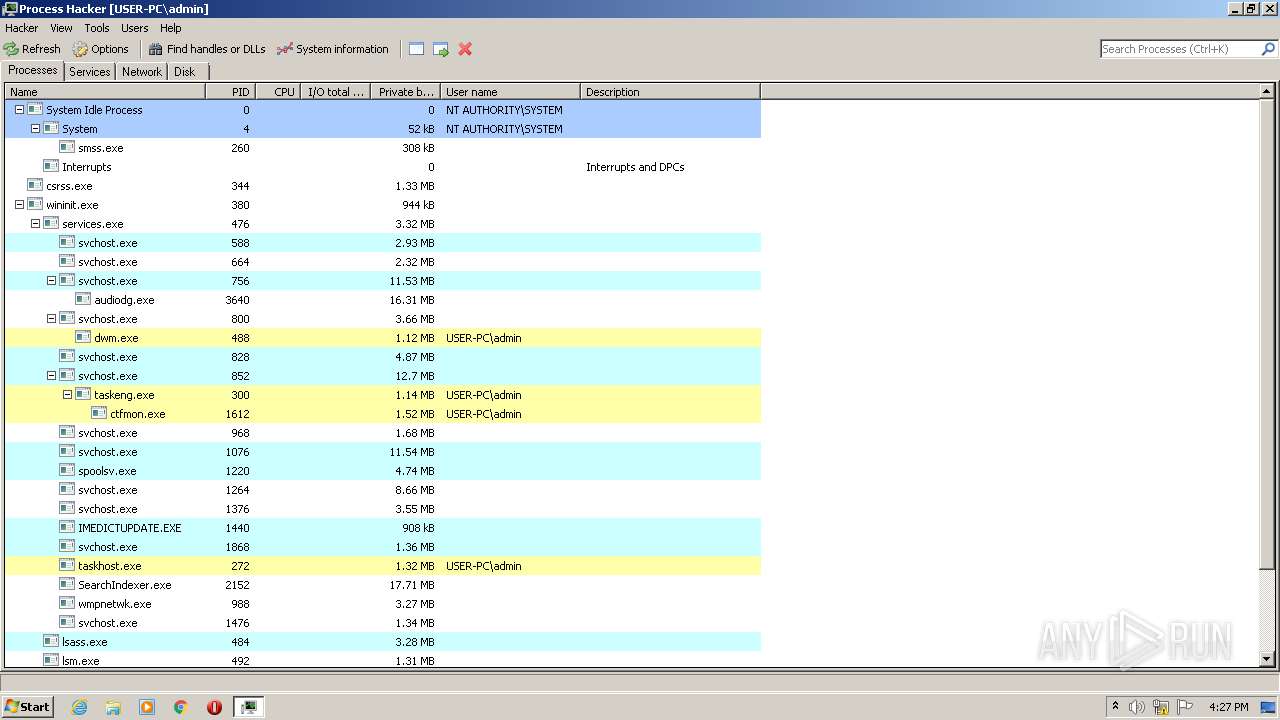Collapse the services.exe tree node
This screenshot has width=1280, height=720.
(x=35, y=224)
